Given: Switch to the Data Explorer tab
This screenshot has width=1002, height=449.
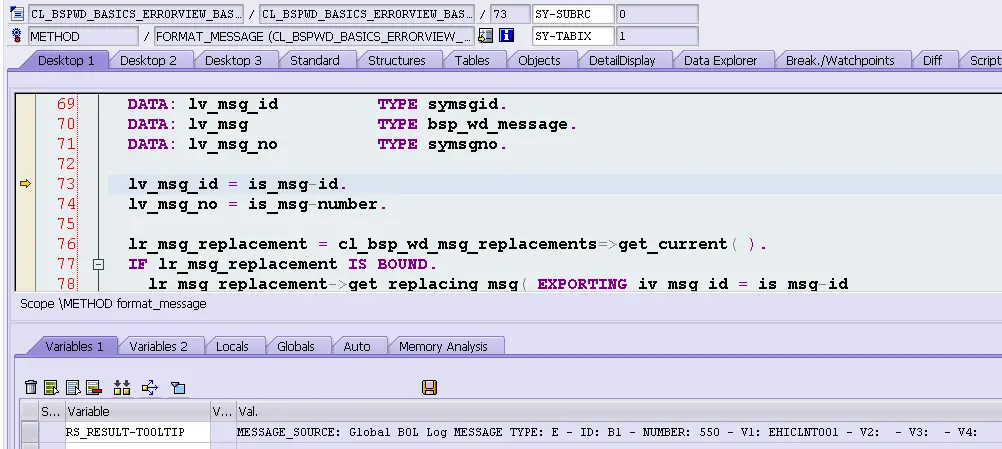Looking at the screenshot, I should [x=720, y=61].
